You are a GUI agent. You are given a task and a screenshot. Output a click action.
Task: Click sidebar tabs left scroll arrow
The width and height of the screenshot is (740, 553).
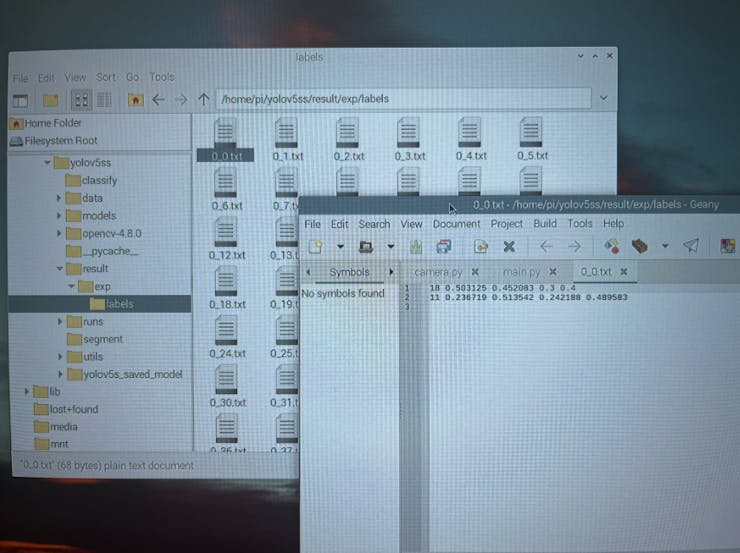click(x=308, y=272)
